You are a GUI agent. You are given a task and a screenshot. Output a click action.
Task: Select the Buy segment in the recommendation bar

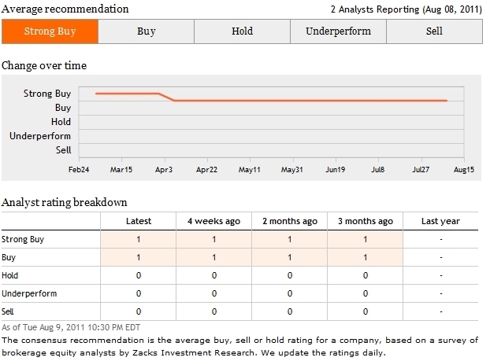click(146, 31)
